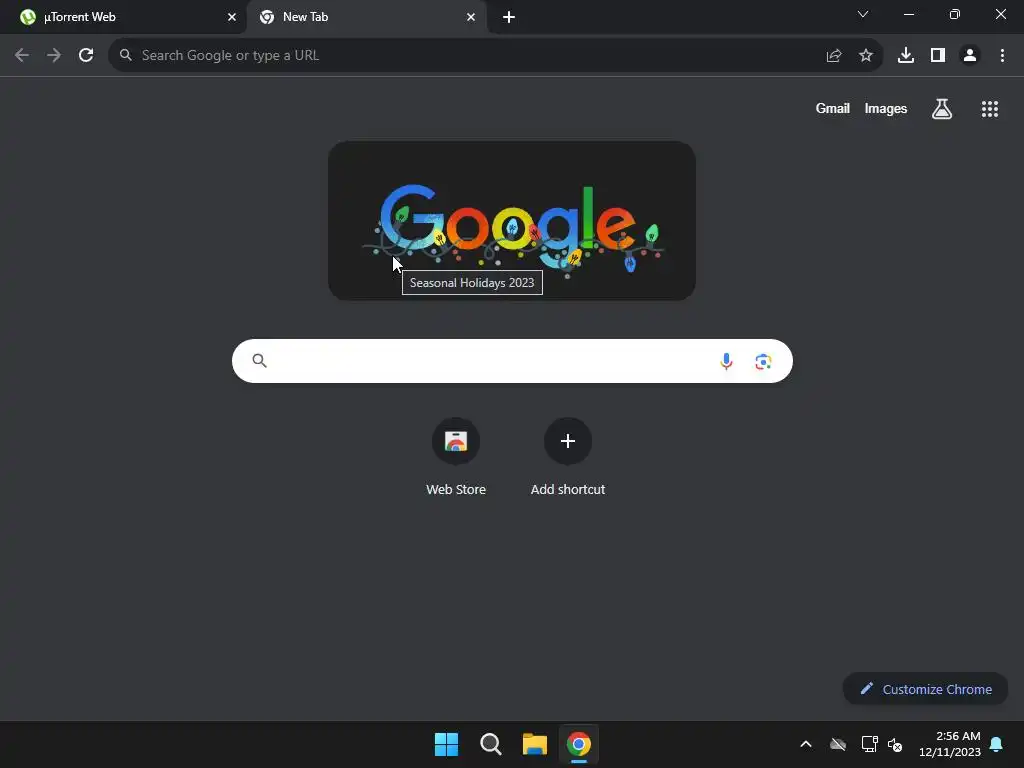
Task: Close the µTorrent Web tab
Action: click(231, 17)
